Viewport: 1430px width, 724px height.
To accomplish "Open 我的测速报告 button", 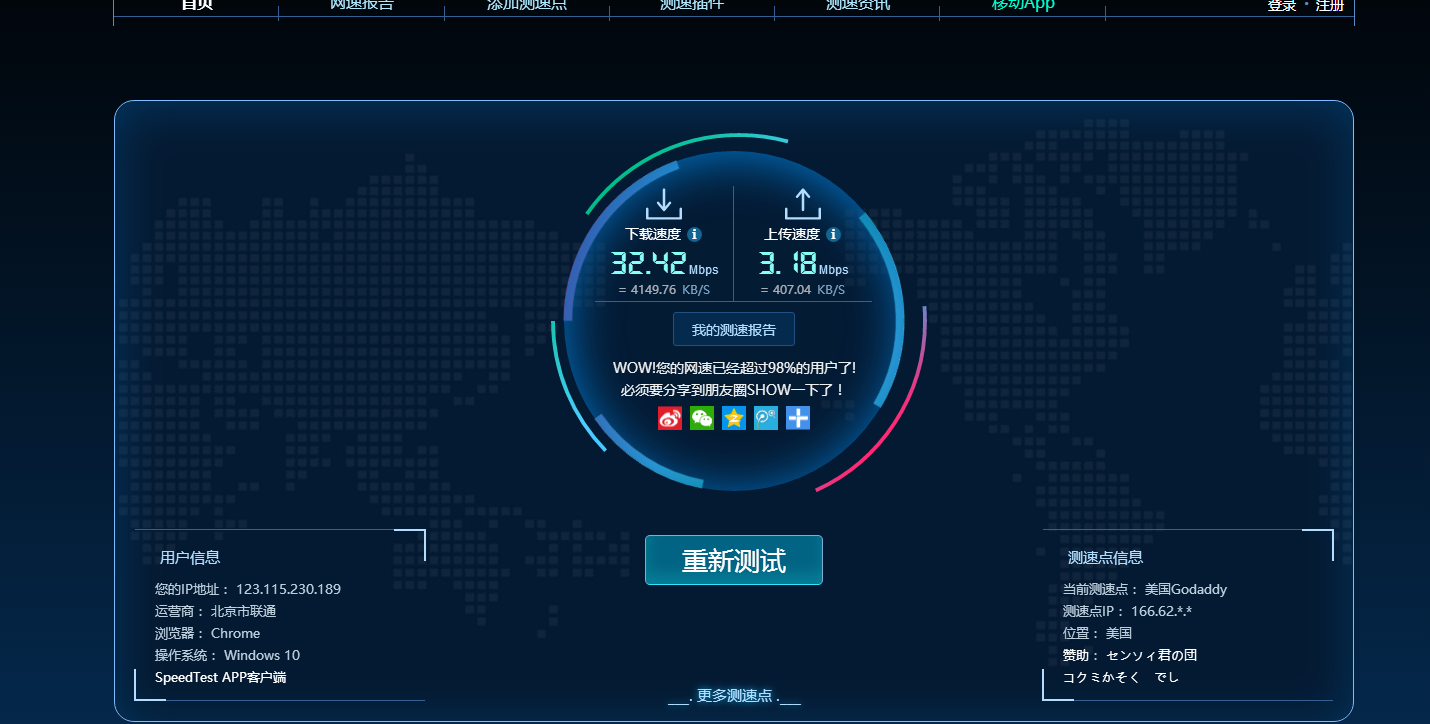I will [x=734, y=330].
